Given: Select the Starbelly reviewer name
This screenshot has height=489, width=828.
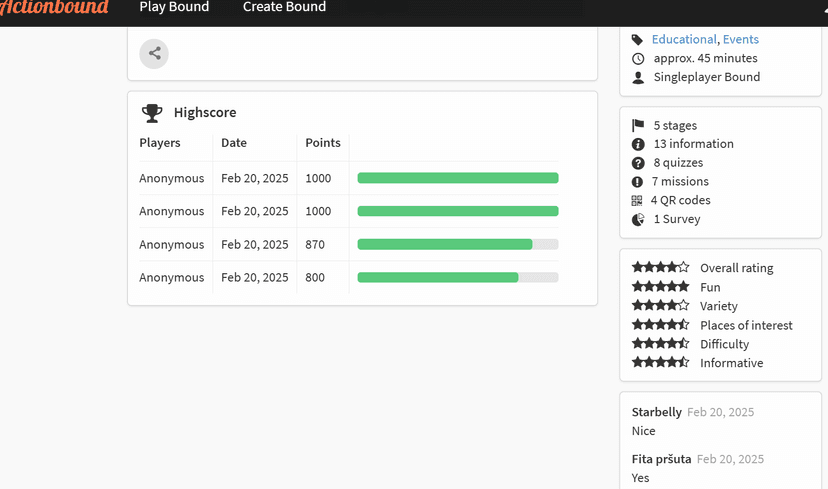Looking at the screenshot, I should [x=656, y=412].
